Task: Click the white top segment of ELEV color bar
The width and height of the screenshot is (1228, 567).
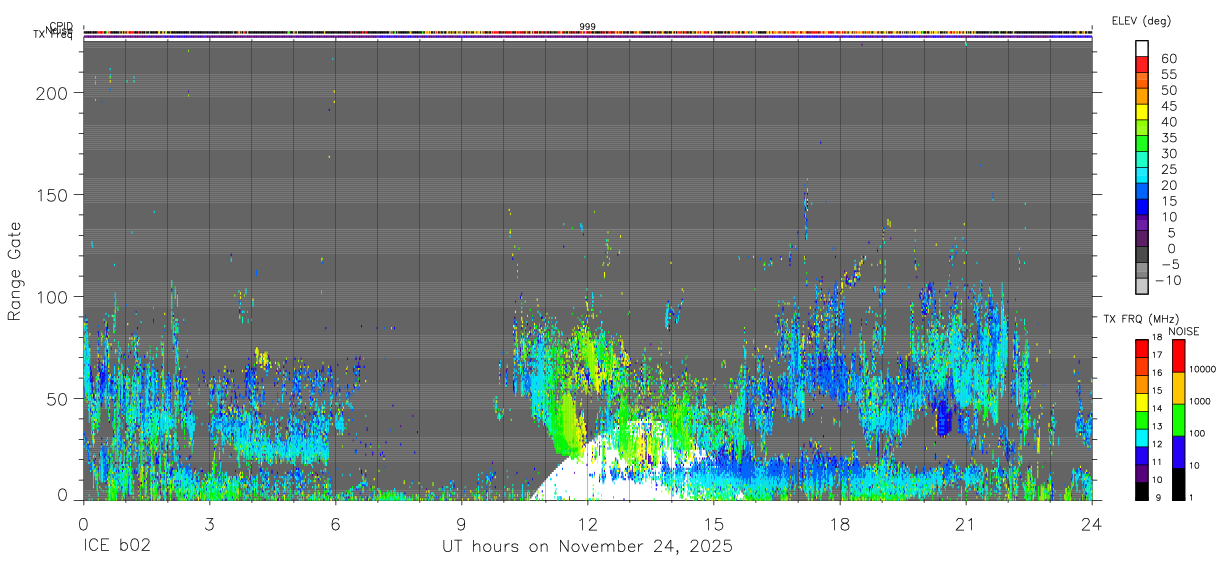Action: pos(1141,48)
